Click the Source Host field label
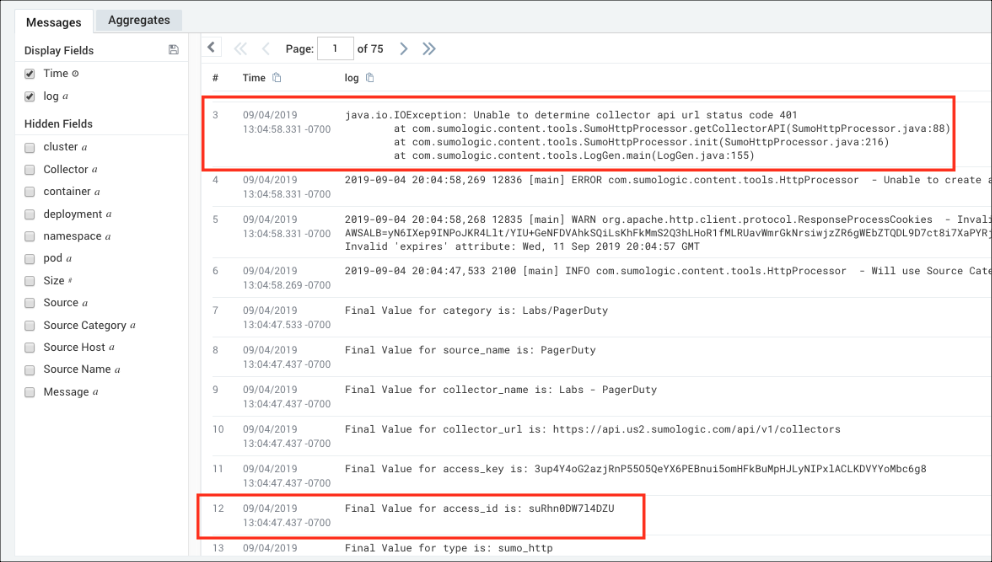 pos(75,347)
